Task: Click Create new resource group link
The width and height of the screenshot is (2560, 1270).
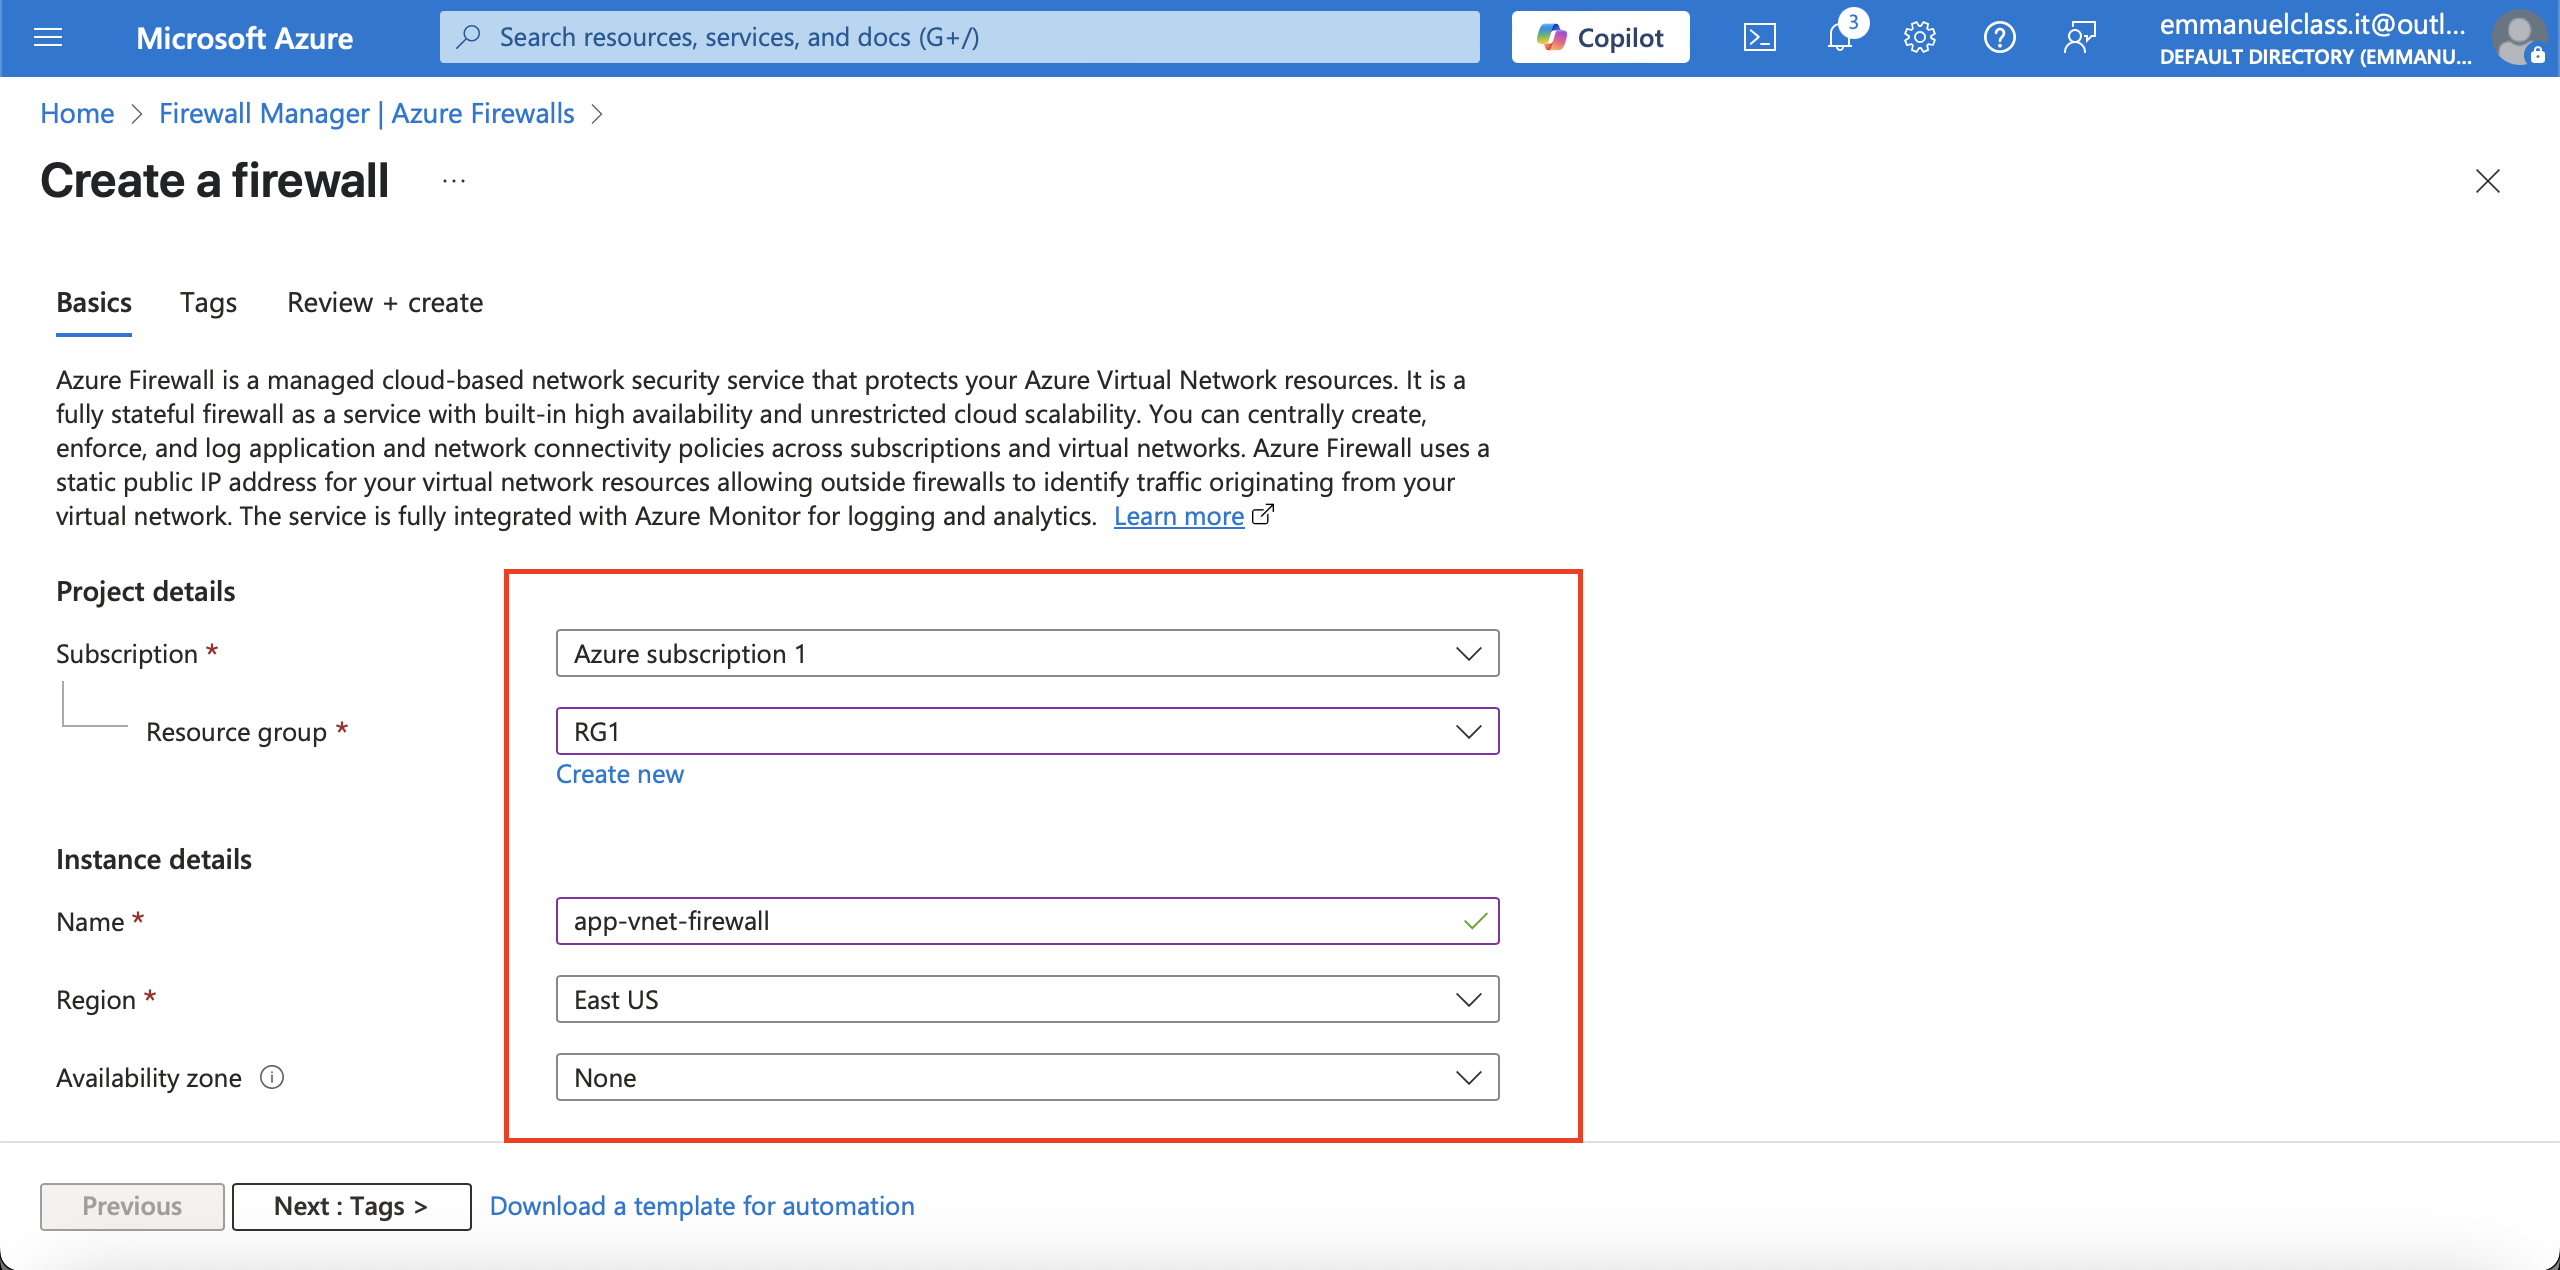Action: [x=620, y=774]
